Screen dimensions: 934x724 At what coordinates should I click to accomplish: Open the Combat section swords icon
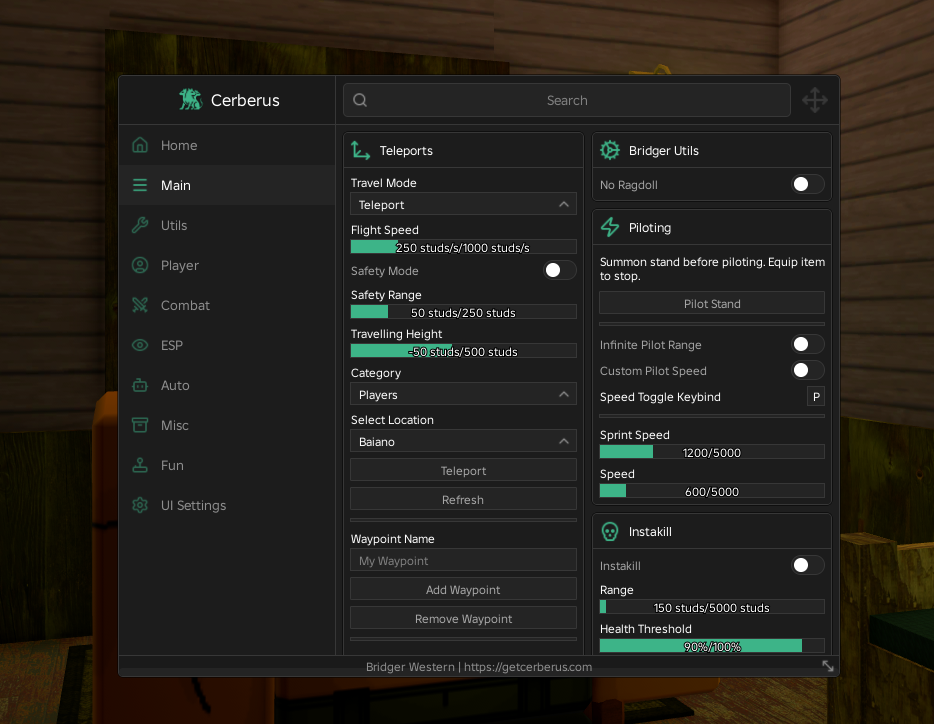(140, 305)
